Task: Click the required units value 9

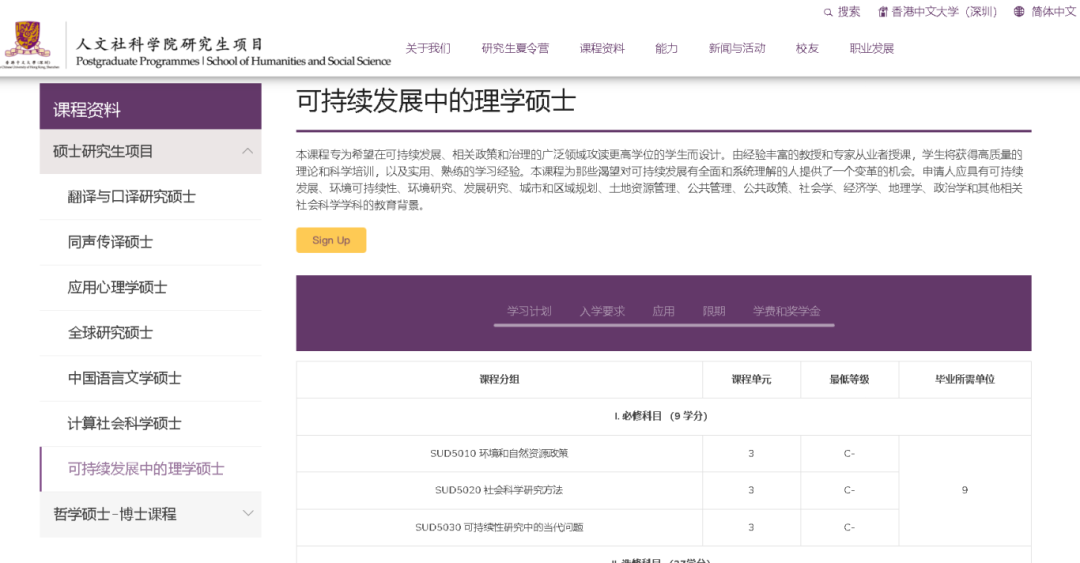Action: [x=965, y=490]
